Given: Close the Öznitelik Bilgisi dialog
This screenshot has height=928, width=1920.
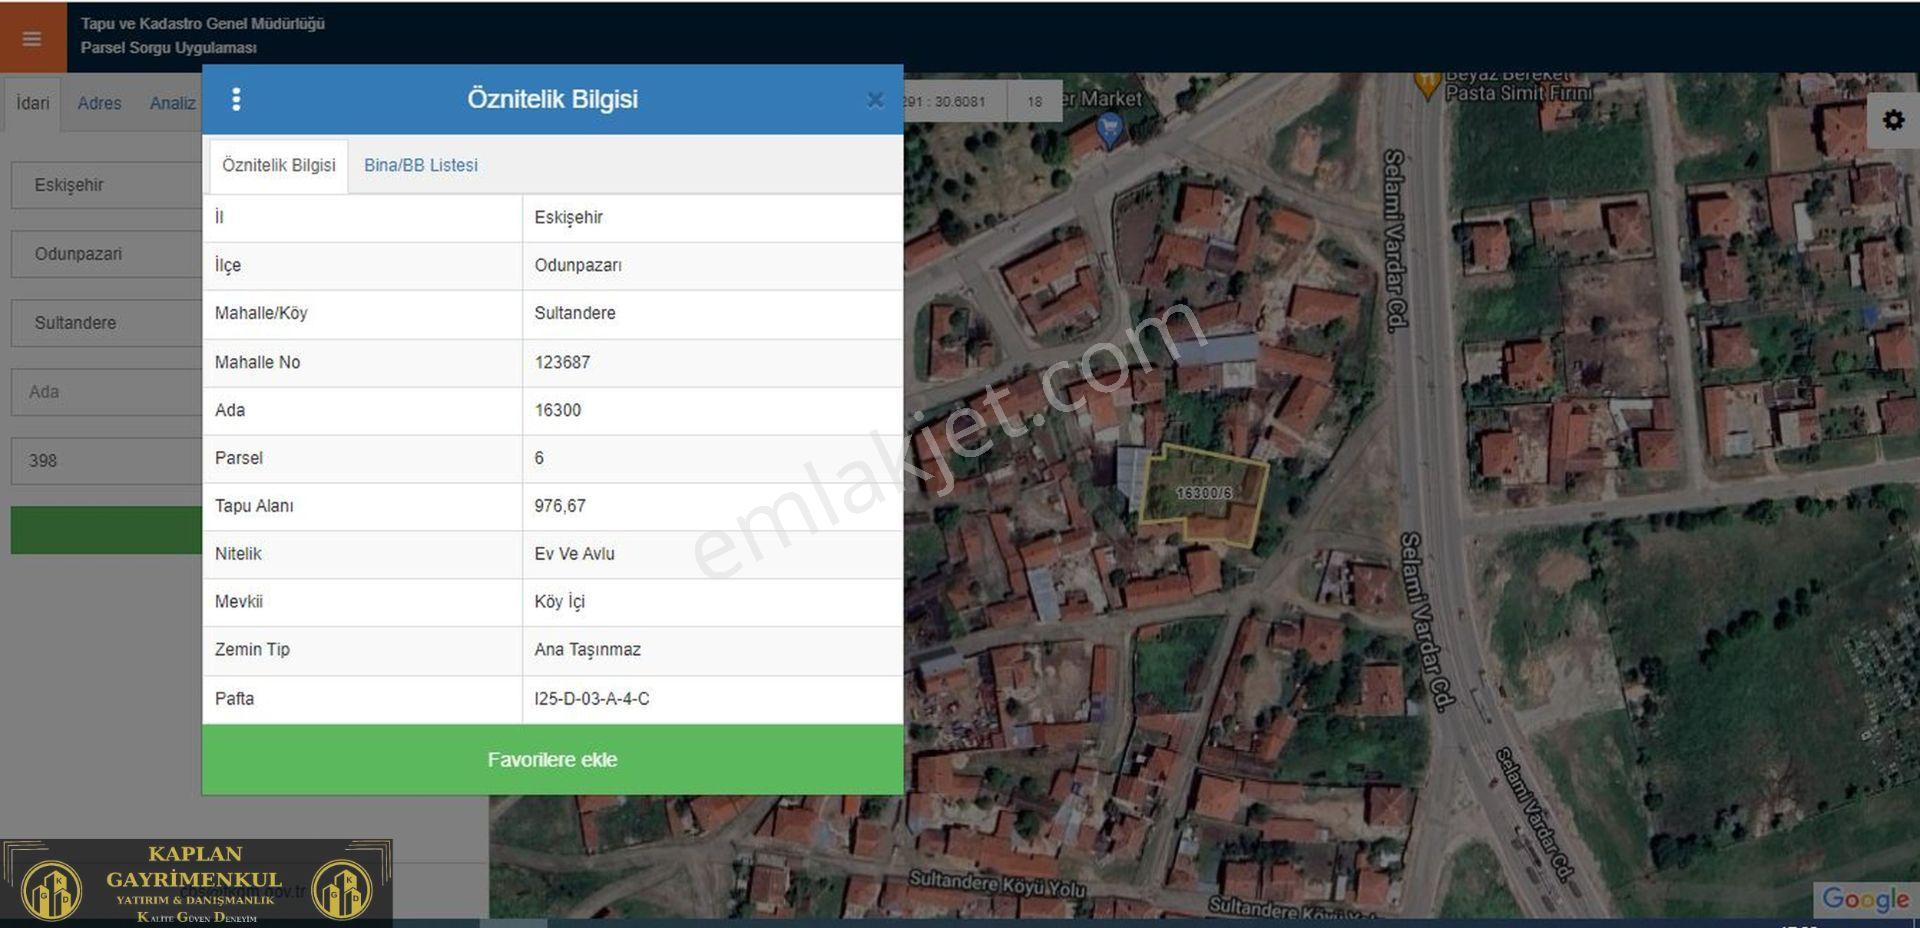Looking at the screenshot, I should tap(875, 100).
